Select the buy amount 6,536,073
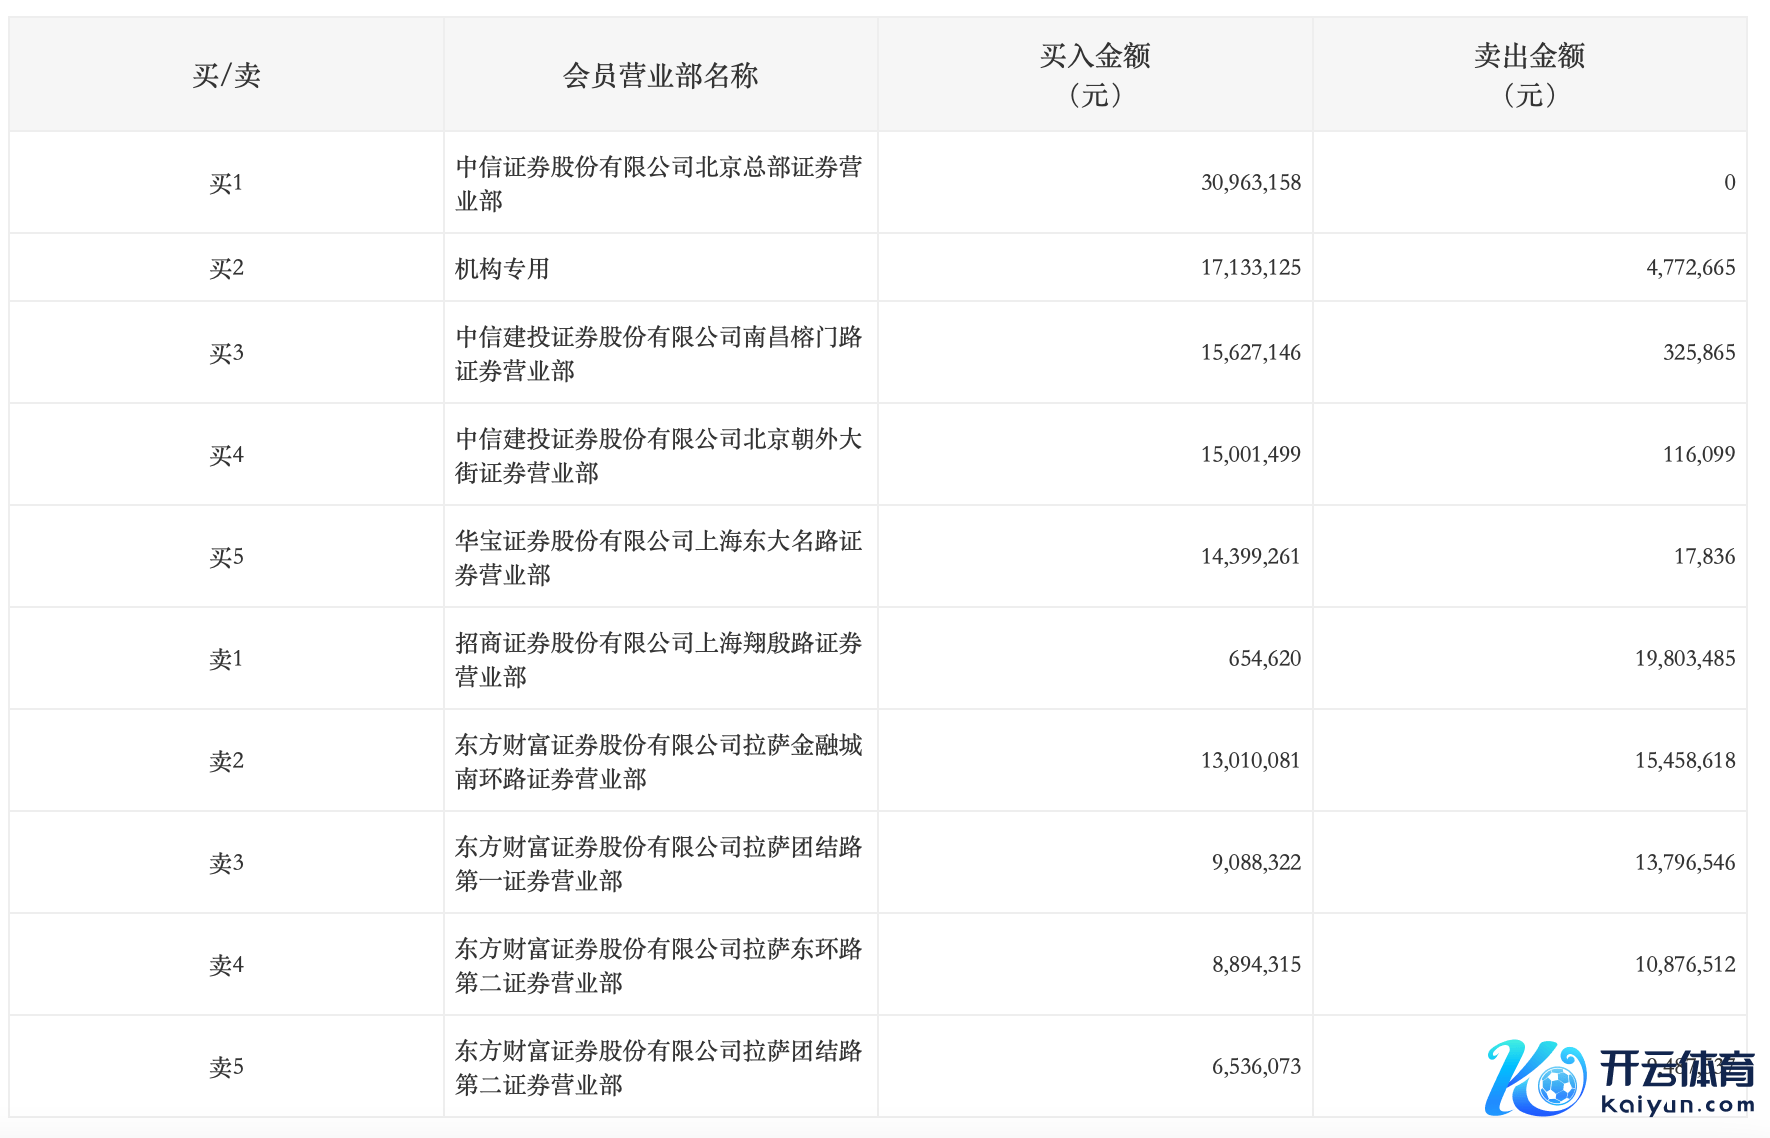 [1256, 1067]
